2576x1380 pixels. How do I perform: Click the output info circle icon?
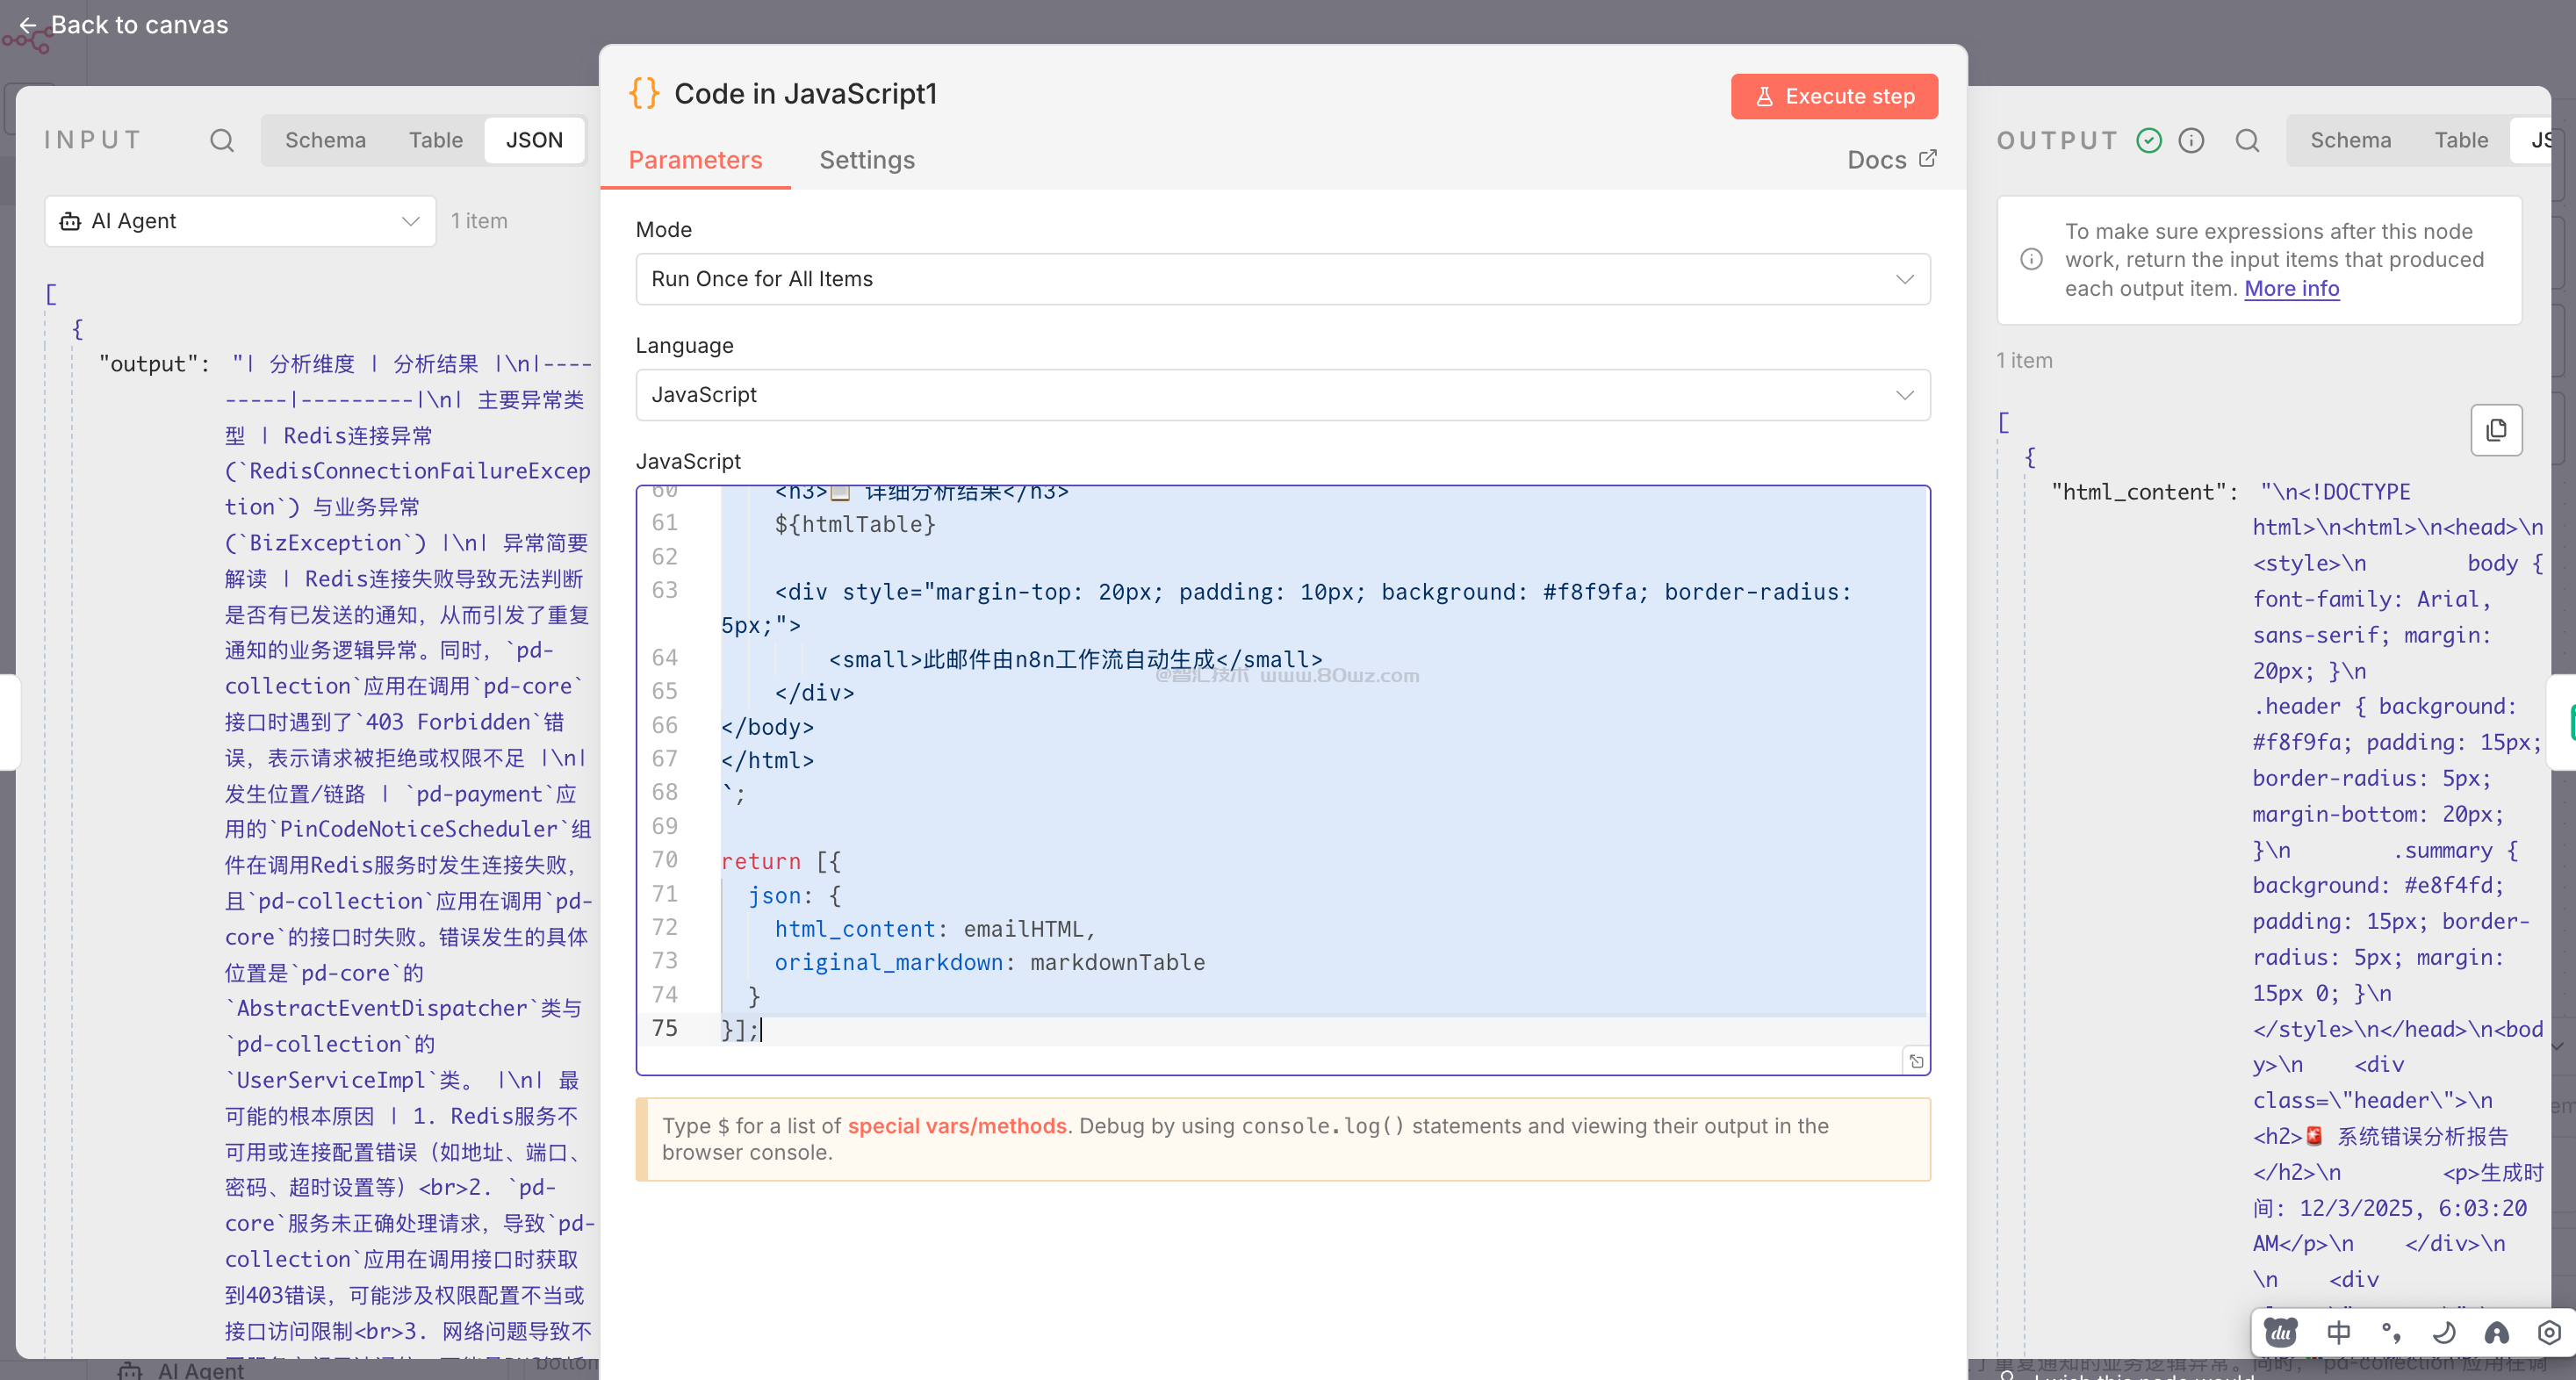2191,140
